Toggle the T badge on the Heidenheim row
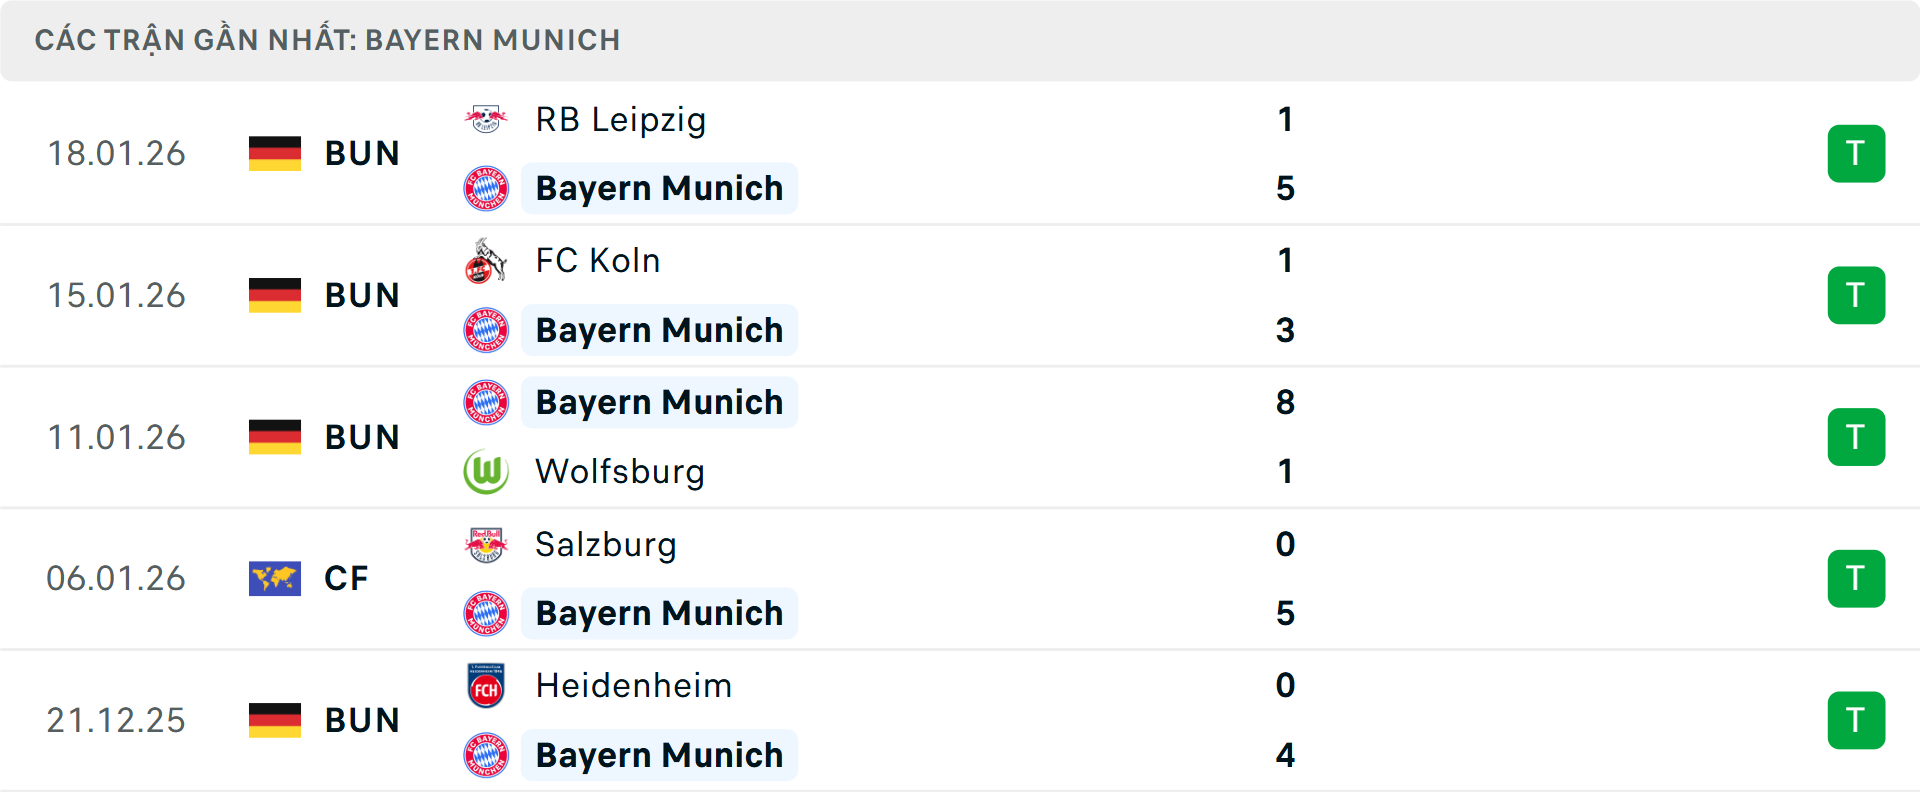The width and height of the screenshot is (1920, 792). tap(1856, 720)
